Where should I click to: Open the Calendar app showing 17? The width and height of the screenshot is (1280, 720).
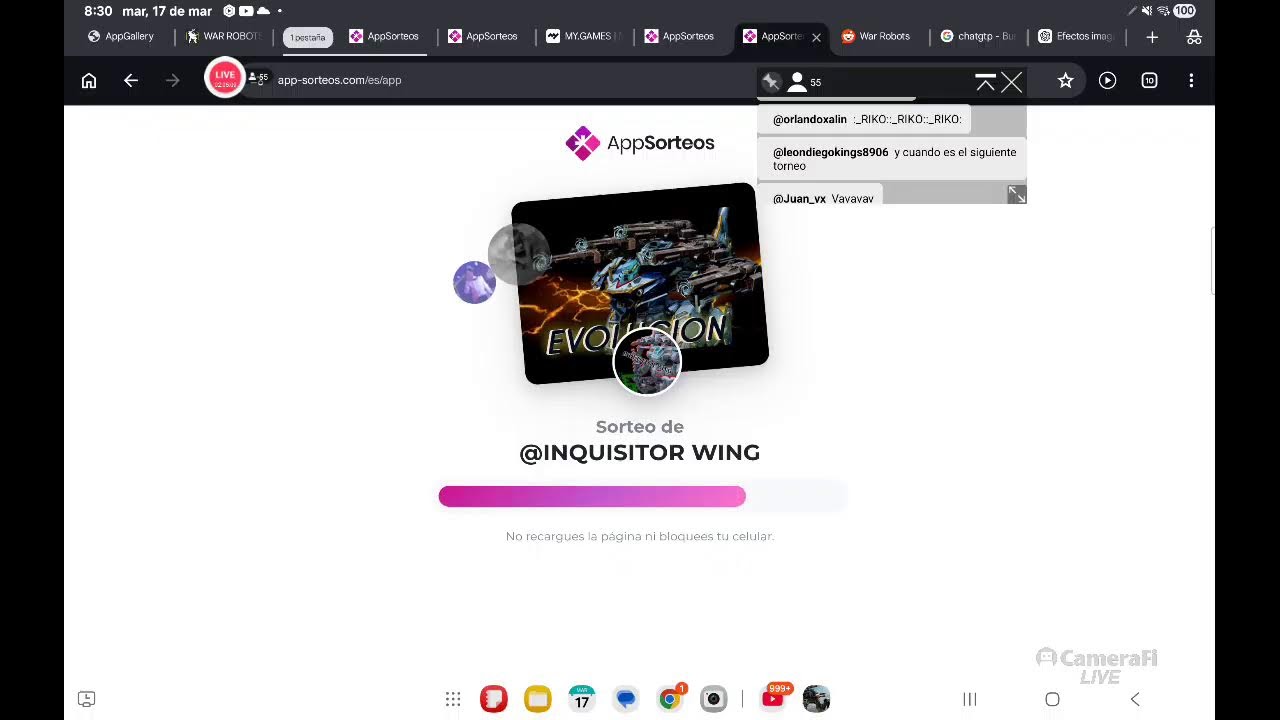coord(582,699)
